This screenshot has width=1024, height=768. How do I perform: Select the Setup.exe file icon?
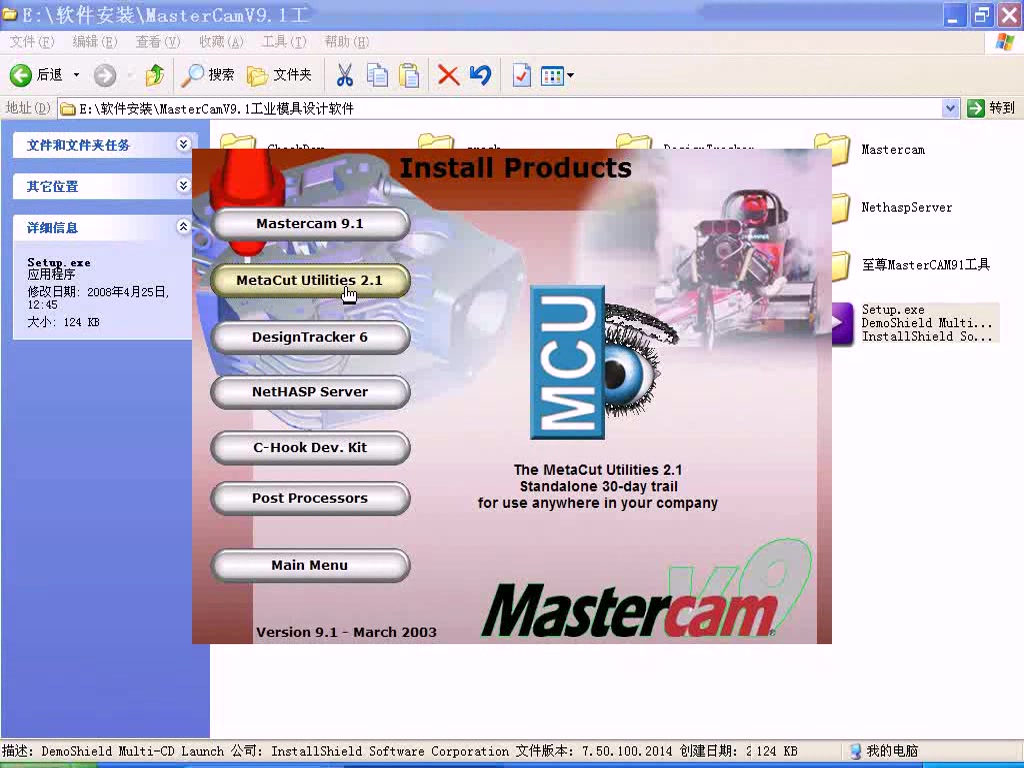(x=842, y=323)
